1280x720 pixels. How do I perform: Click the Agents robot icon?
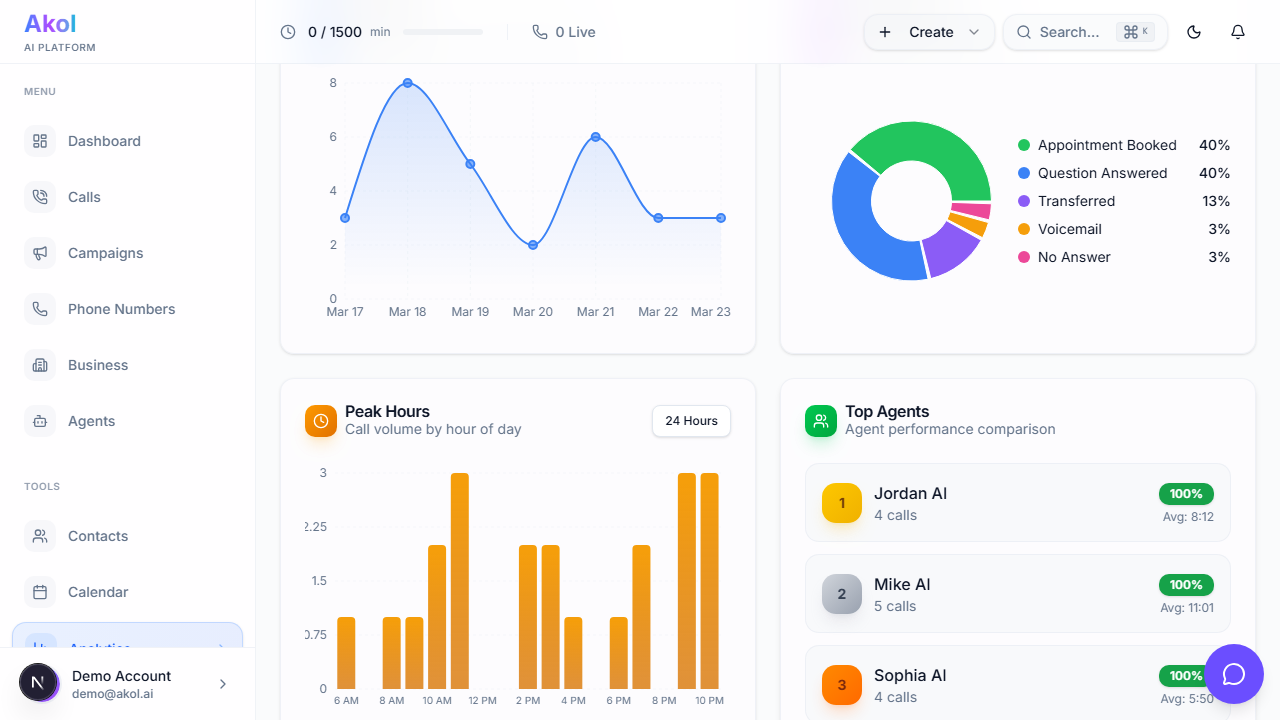(40, 421)
